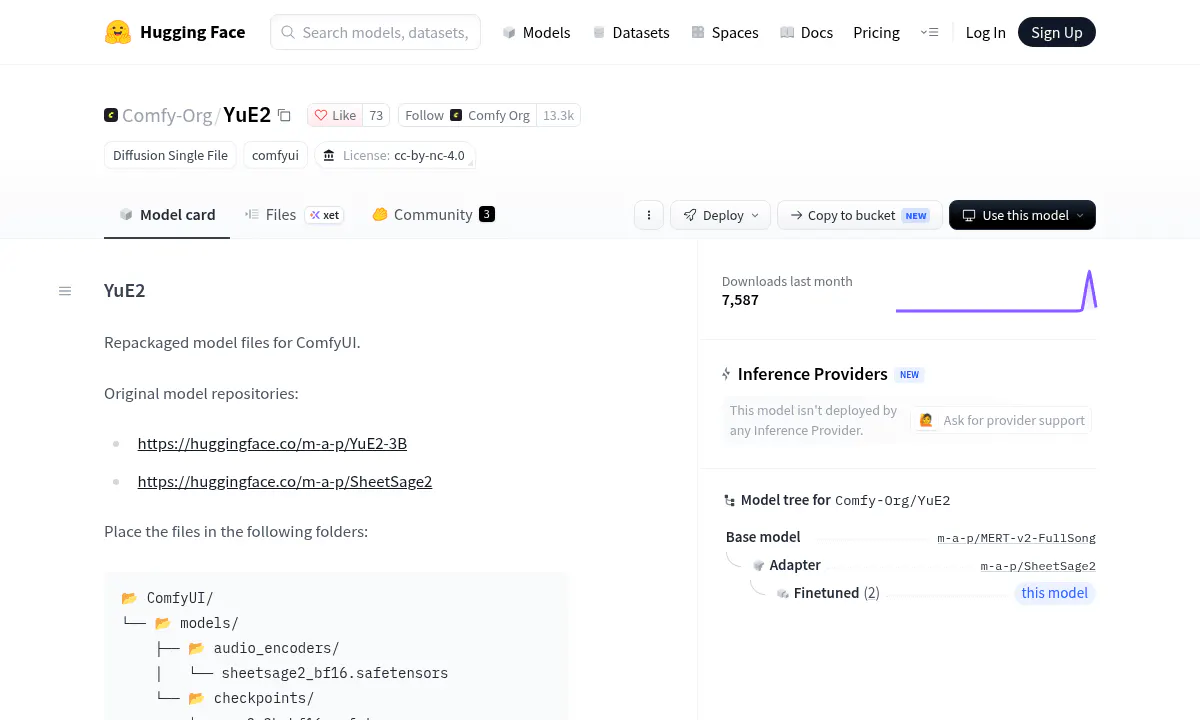The width and height of the screenshot is (1200, 720).
Task: Click the xet badge next to Files
Action: point(324,215)
